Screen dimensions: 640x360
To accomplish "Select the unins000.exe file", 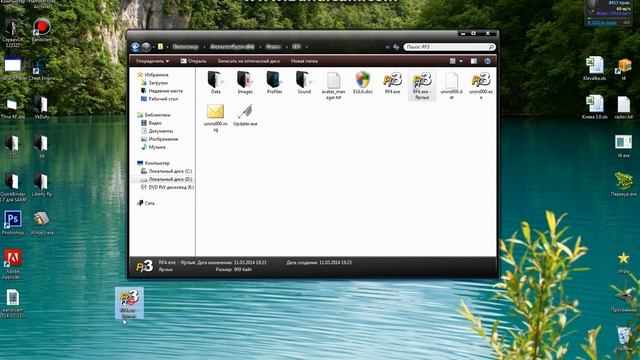I will pyautogui.click(x=481, y=85).
